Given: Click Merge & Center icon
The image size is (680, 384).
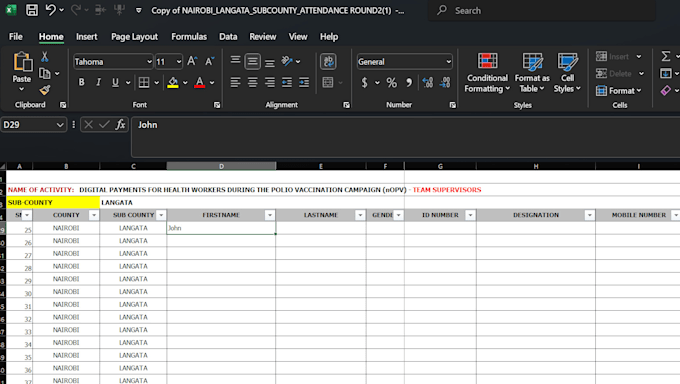Looking at the screenshot, I should [x=328, y=82].
